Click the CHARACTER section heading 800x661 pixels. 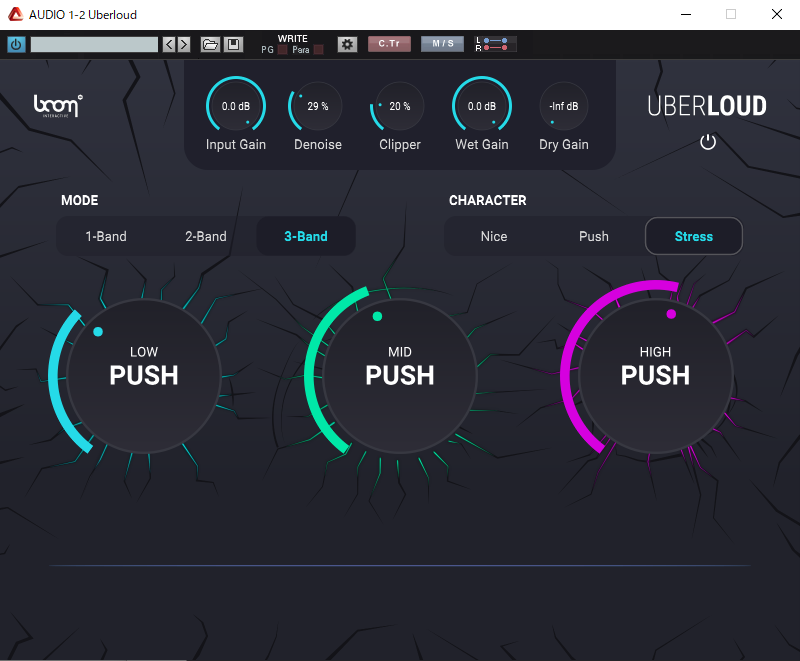click(487, 200)
